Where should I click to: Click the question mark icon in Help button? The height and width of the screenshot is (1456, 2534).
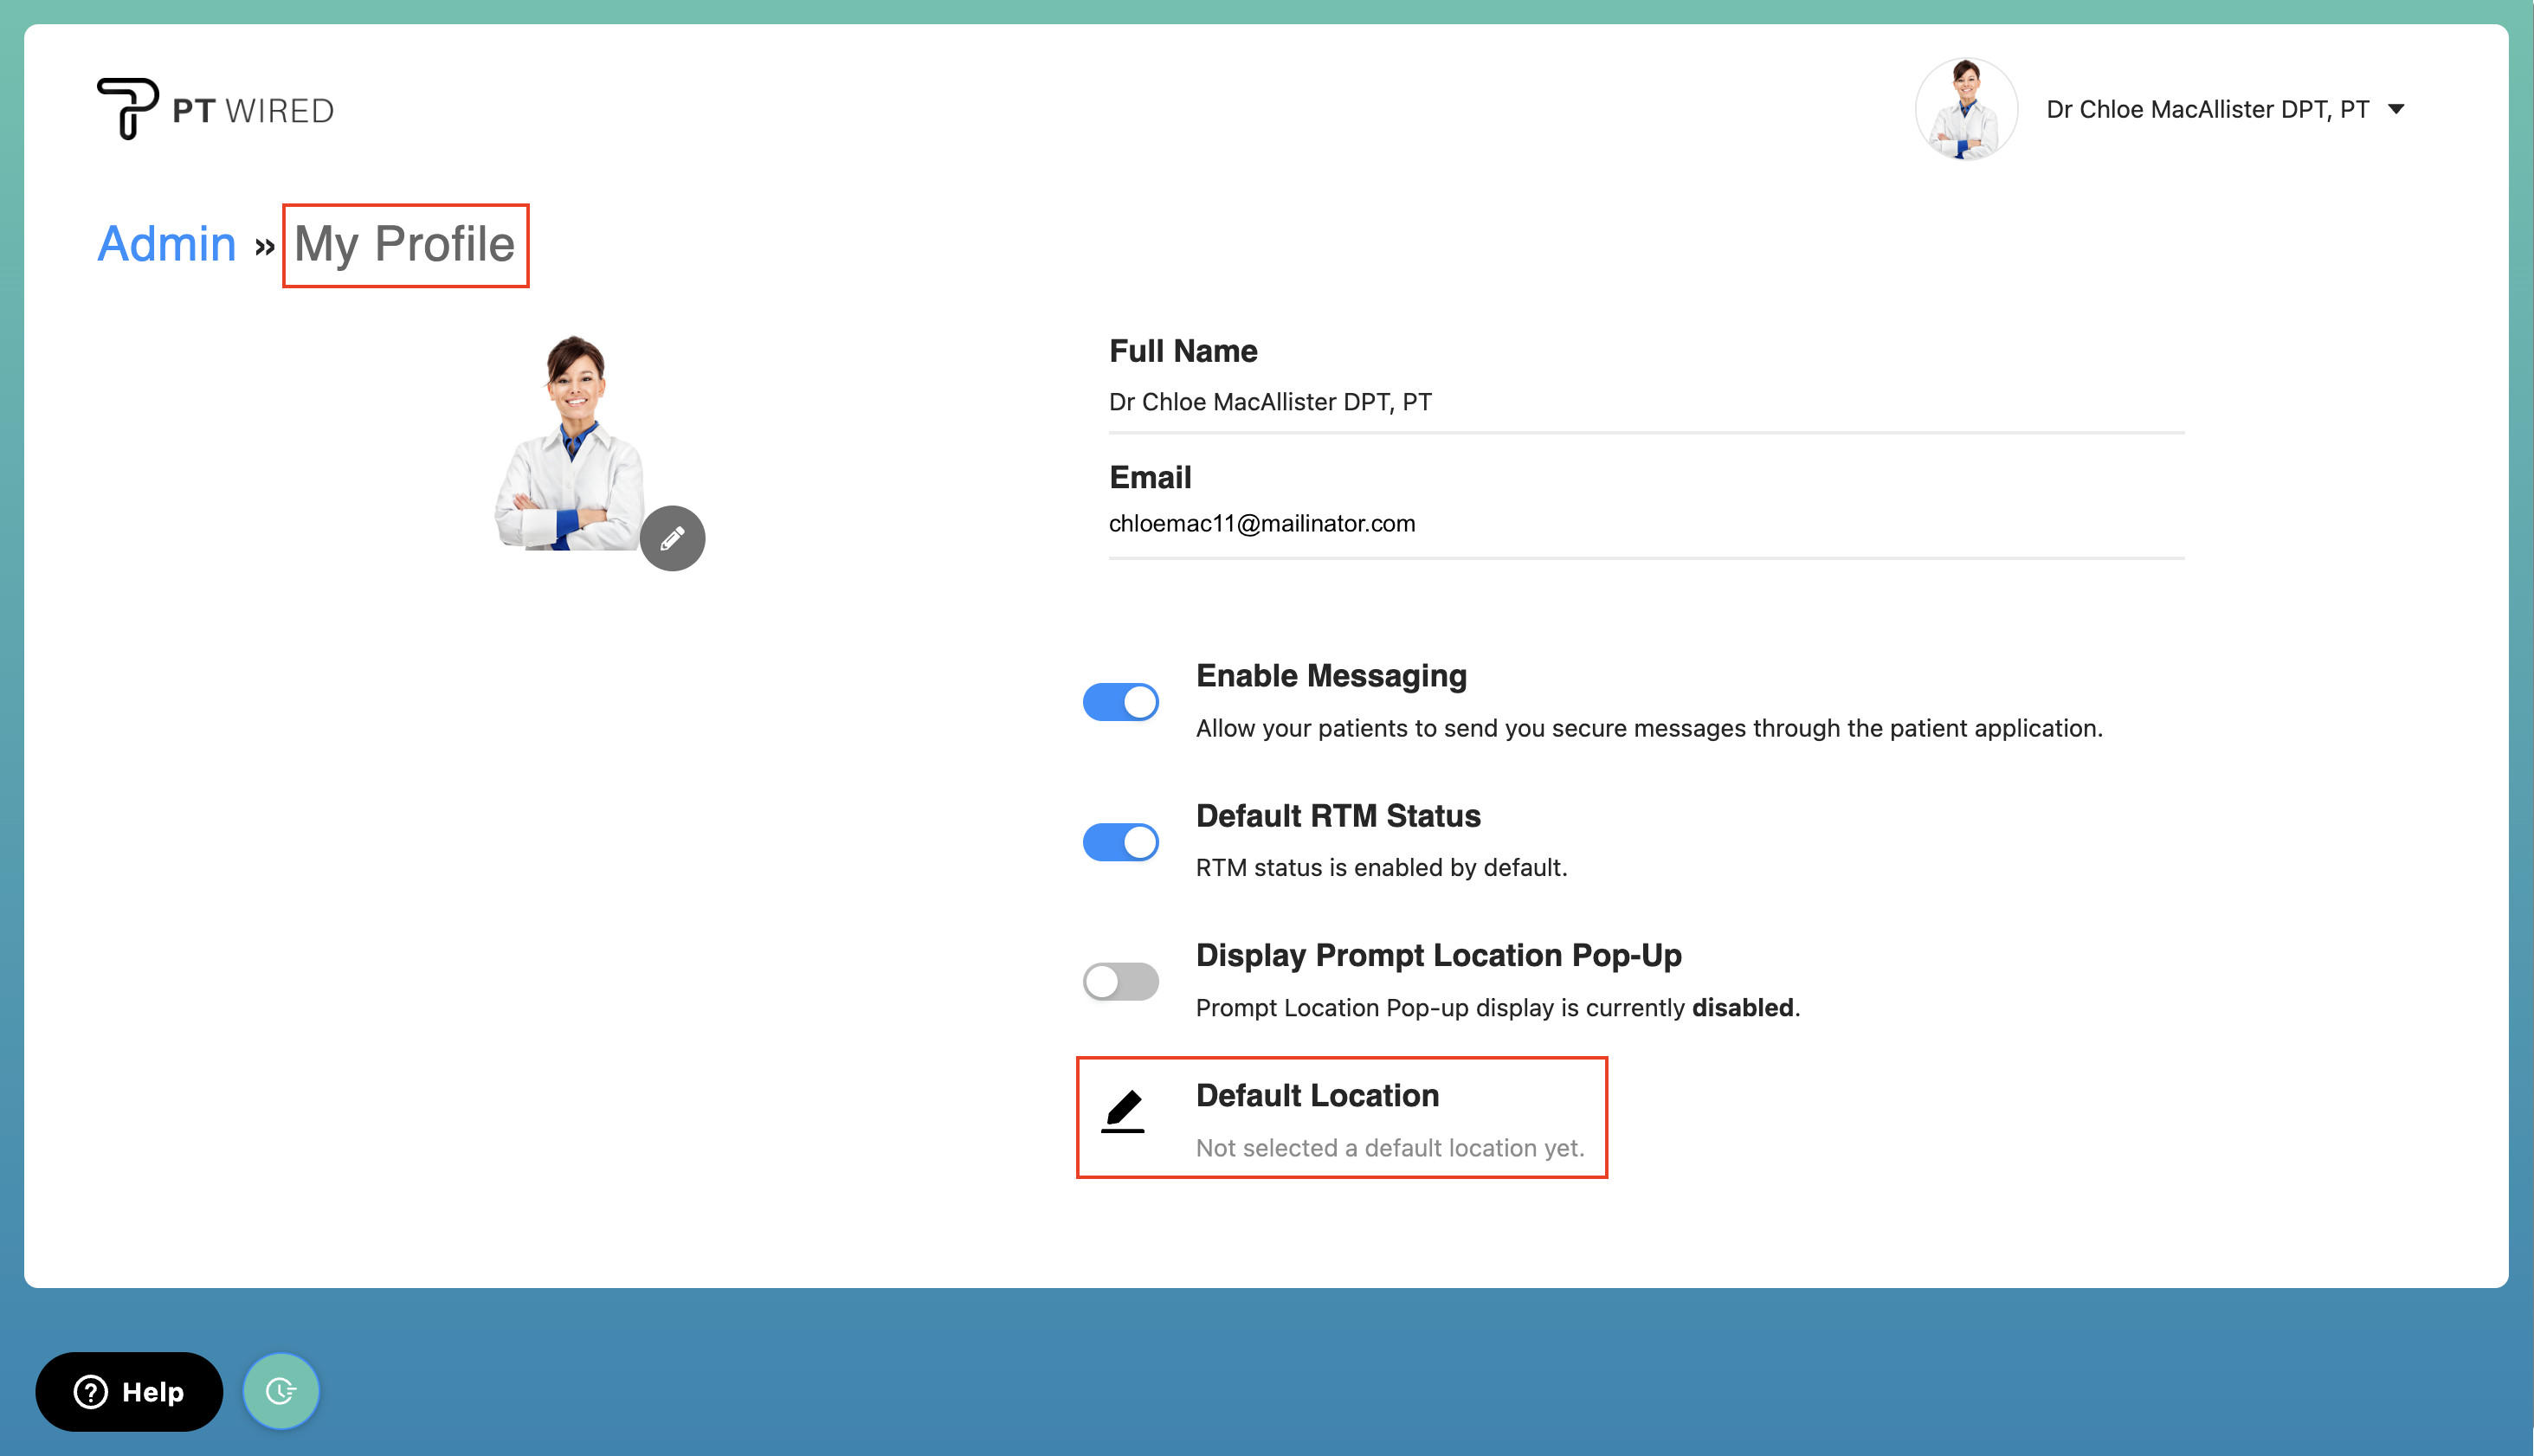(x=91, y=1391)
